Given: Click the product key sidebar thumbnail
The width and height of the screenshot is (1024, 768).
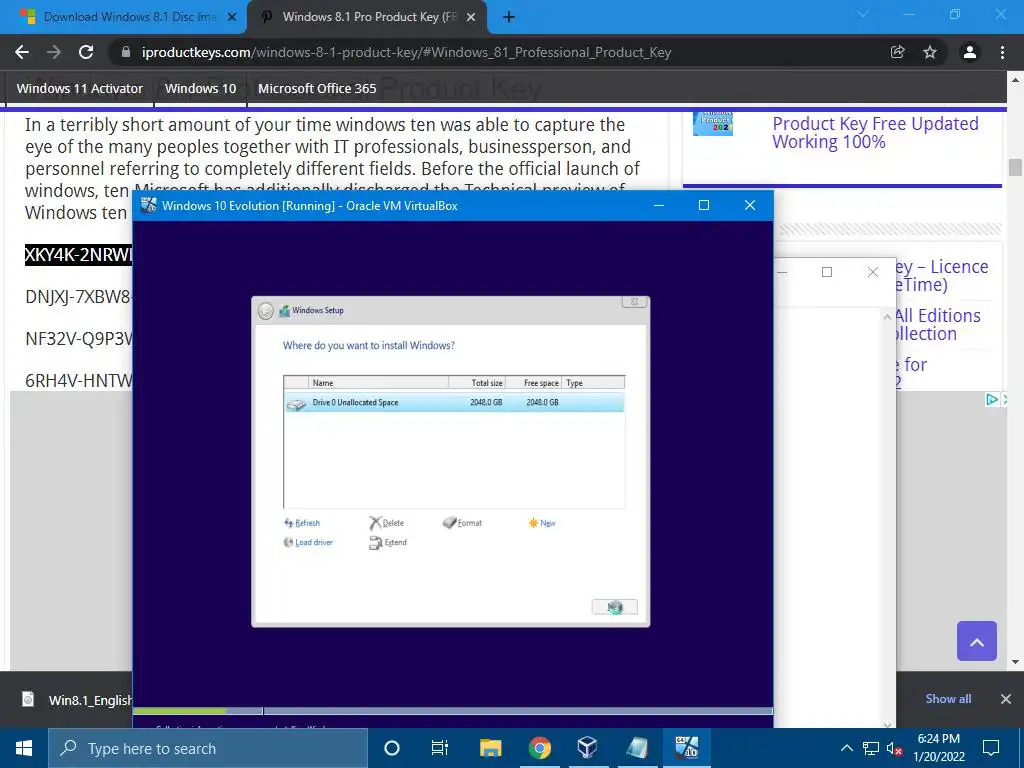Looking at the screenshot, I should pos(712,124).
